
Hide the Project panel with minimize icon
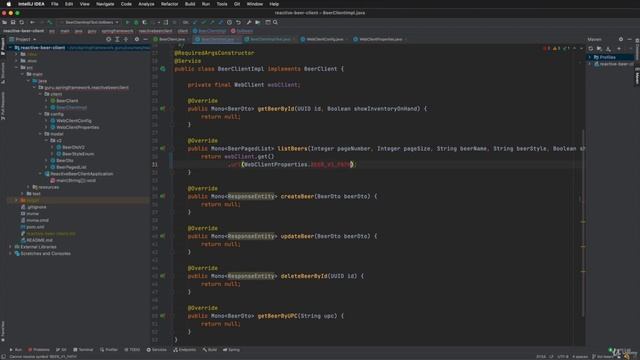145,39
